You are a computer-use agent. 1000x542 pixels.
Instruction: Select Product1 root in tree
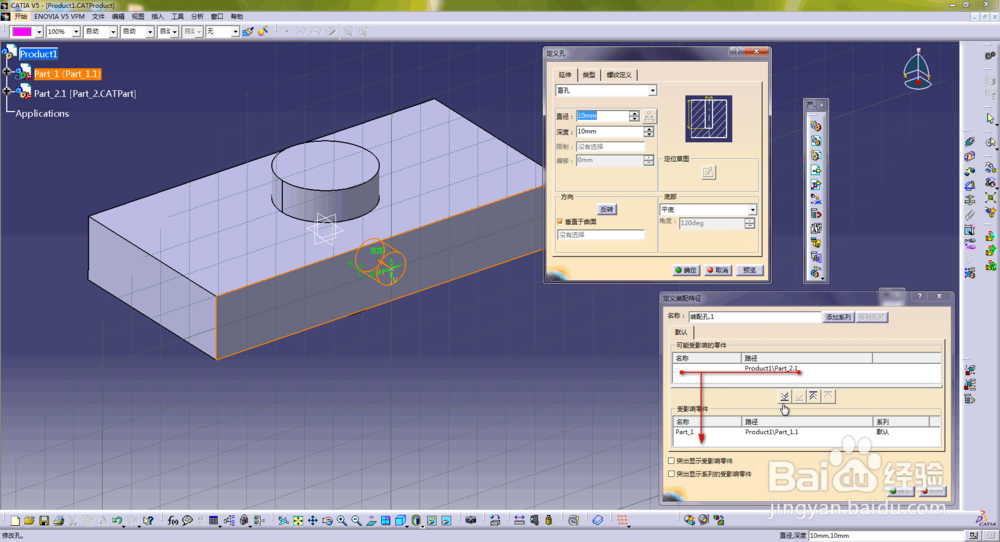pos(38,54)
